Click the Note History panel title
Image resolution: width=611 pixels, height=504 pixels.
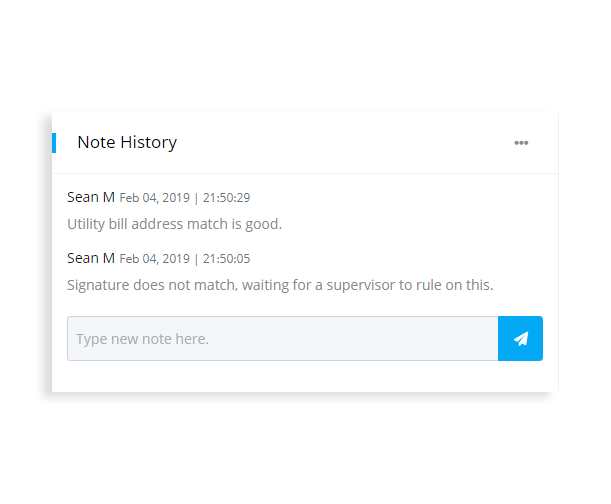[127, 142]
